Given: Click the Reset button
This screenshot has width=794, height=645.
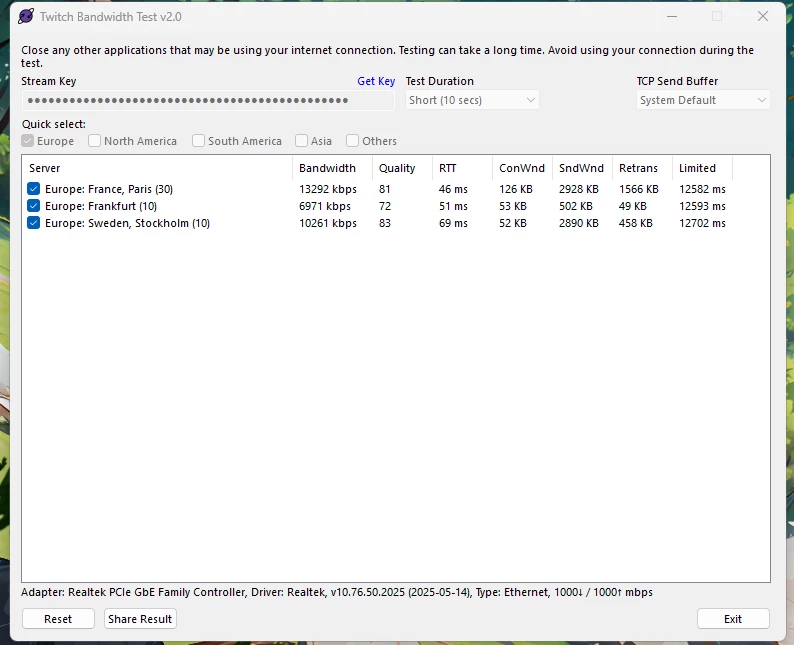Looking at the screenshot, I should click(x=58, y=619).
